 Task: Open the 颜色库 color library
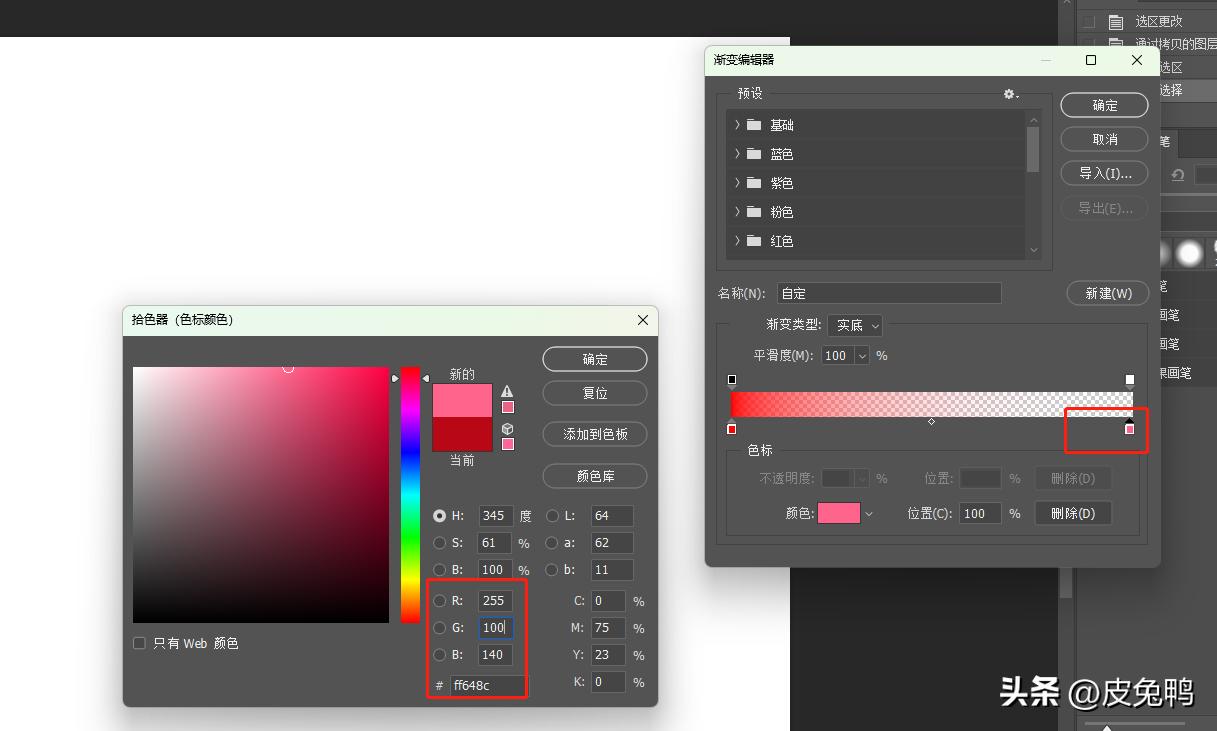click(594, 476)
